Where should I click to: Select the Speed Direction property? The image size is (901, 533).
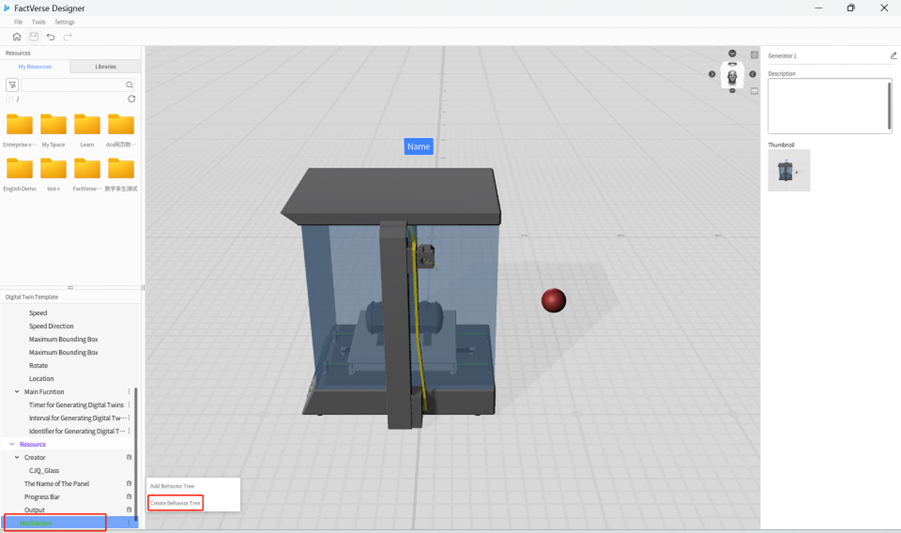pos(51,326)
